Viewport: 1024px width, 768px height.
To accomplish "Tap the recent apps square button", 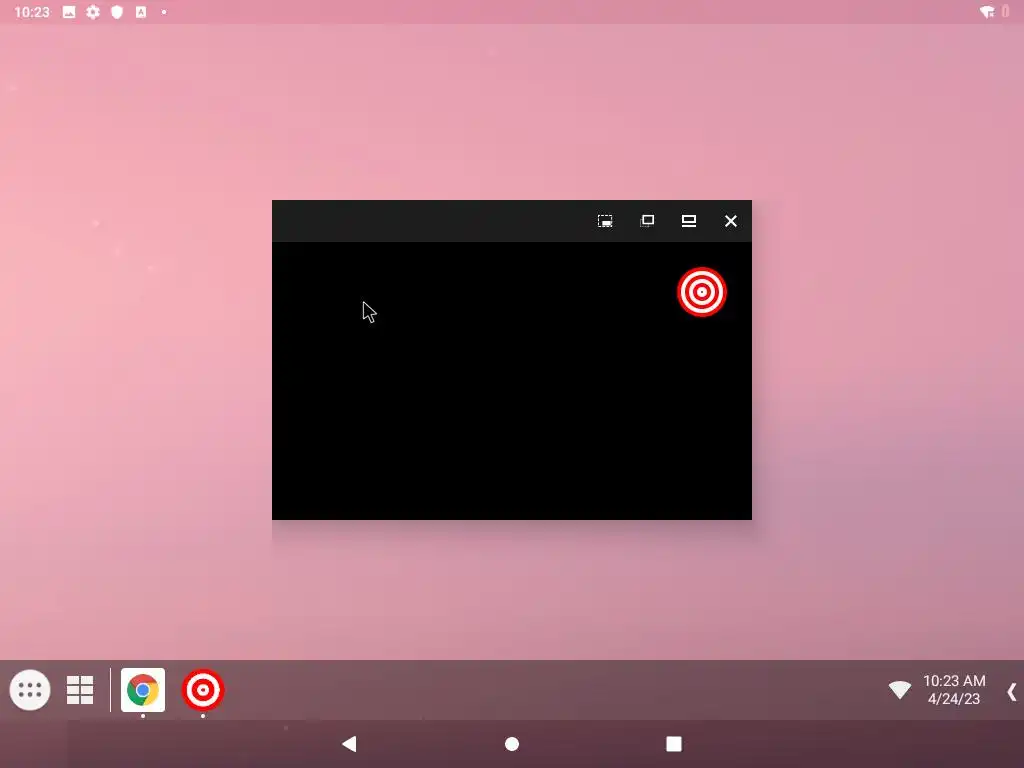I will 674,744.
